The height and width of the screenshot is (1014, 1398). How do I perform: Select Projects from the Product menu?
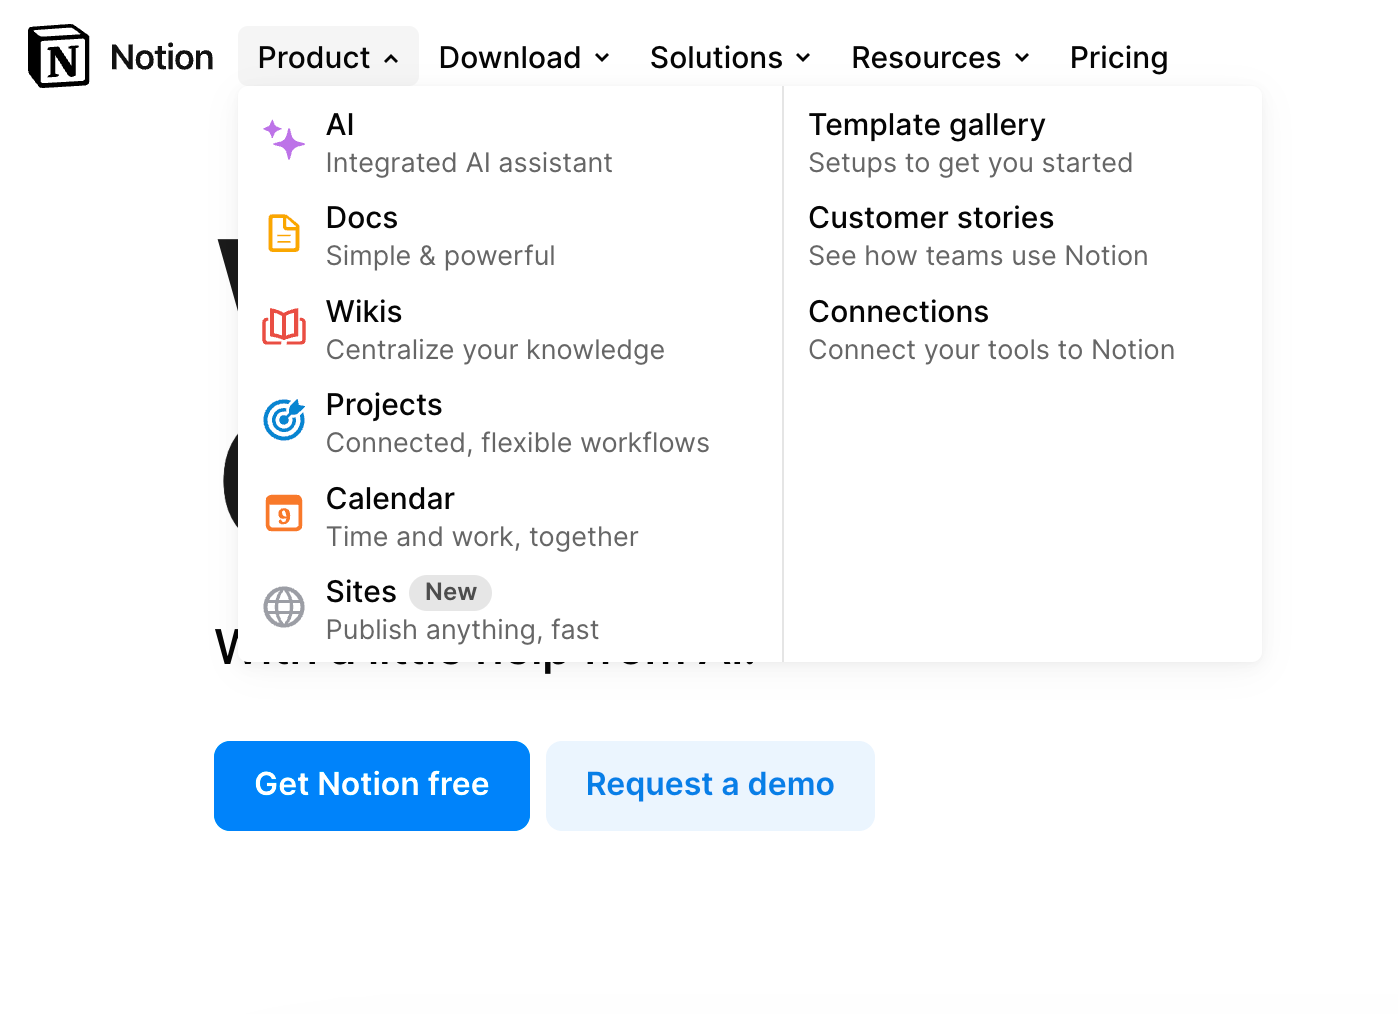coord(384,404)
